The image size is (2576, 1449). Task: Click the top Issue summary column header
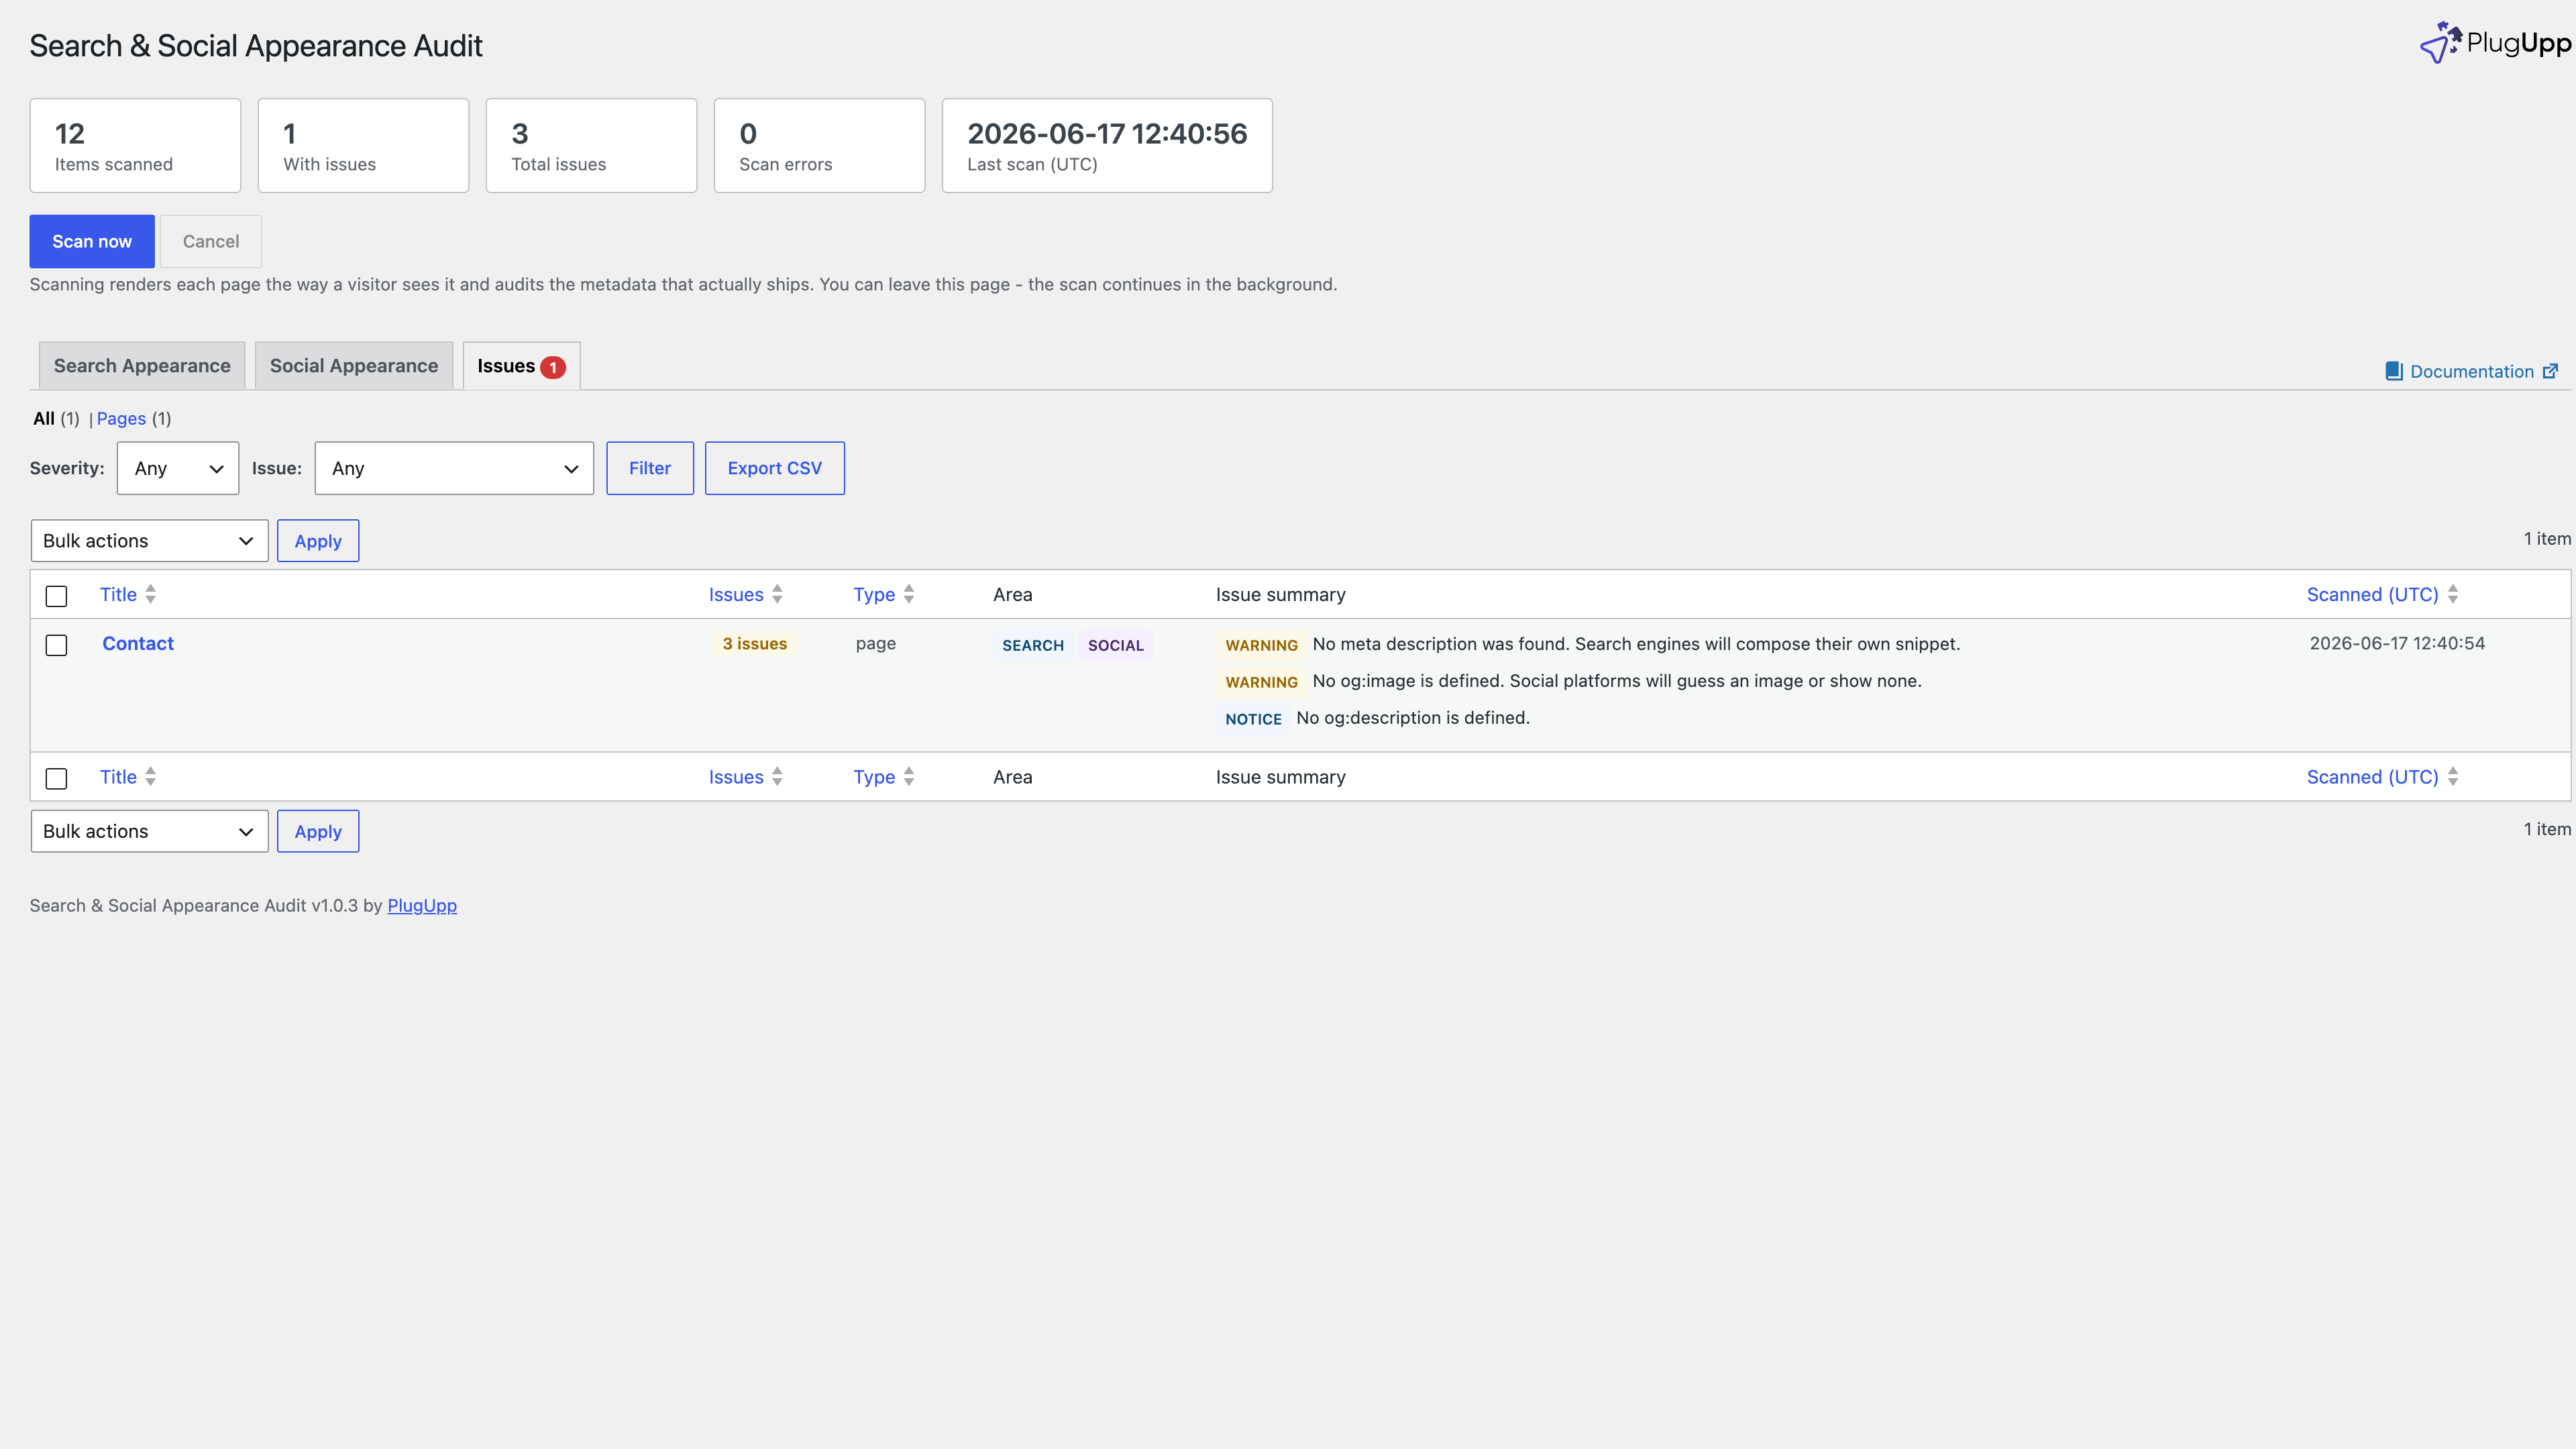(1280, 594)
